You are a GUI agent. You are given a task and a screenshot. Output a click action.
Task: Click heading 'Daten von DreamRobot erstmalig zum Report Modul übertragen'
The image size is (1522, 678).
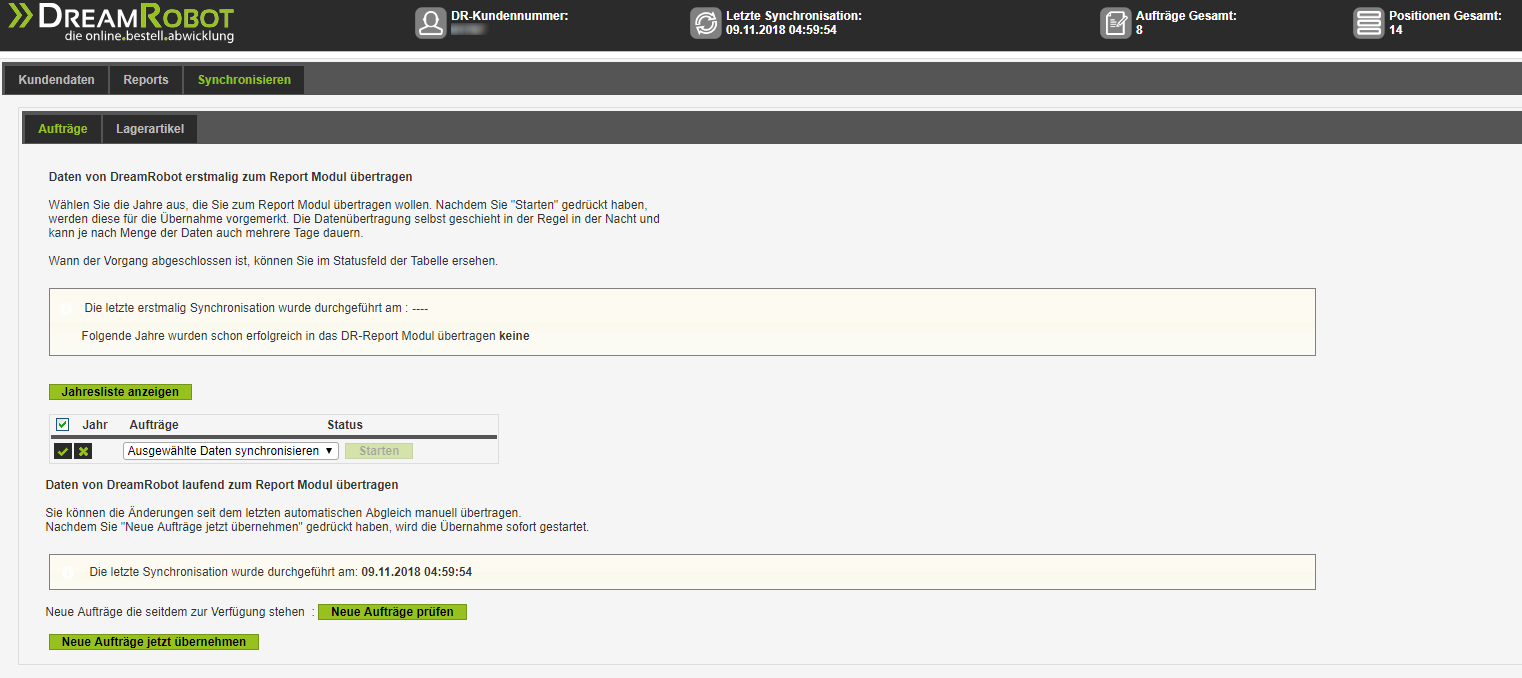231,177
